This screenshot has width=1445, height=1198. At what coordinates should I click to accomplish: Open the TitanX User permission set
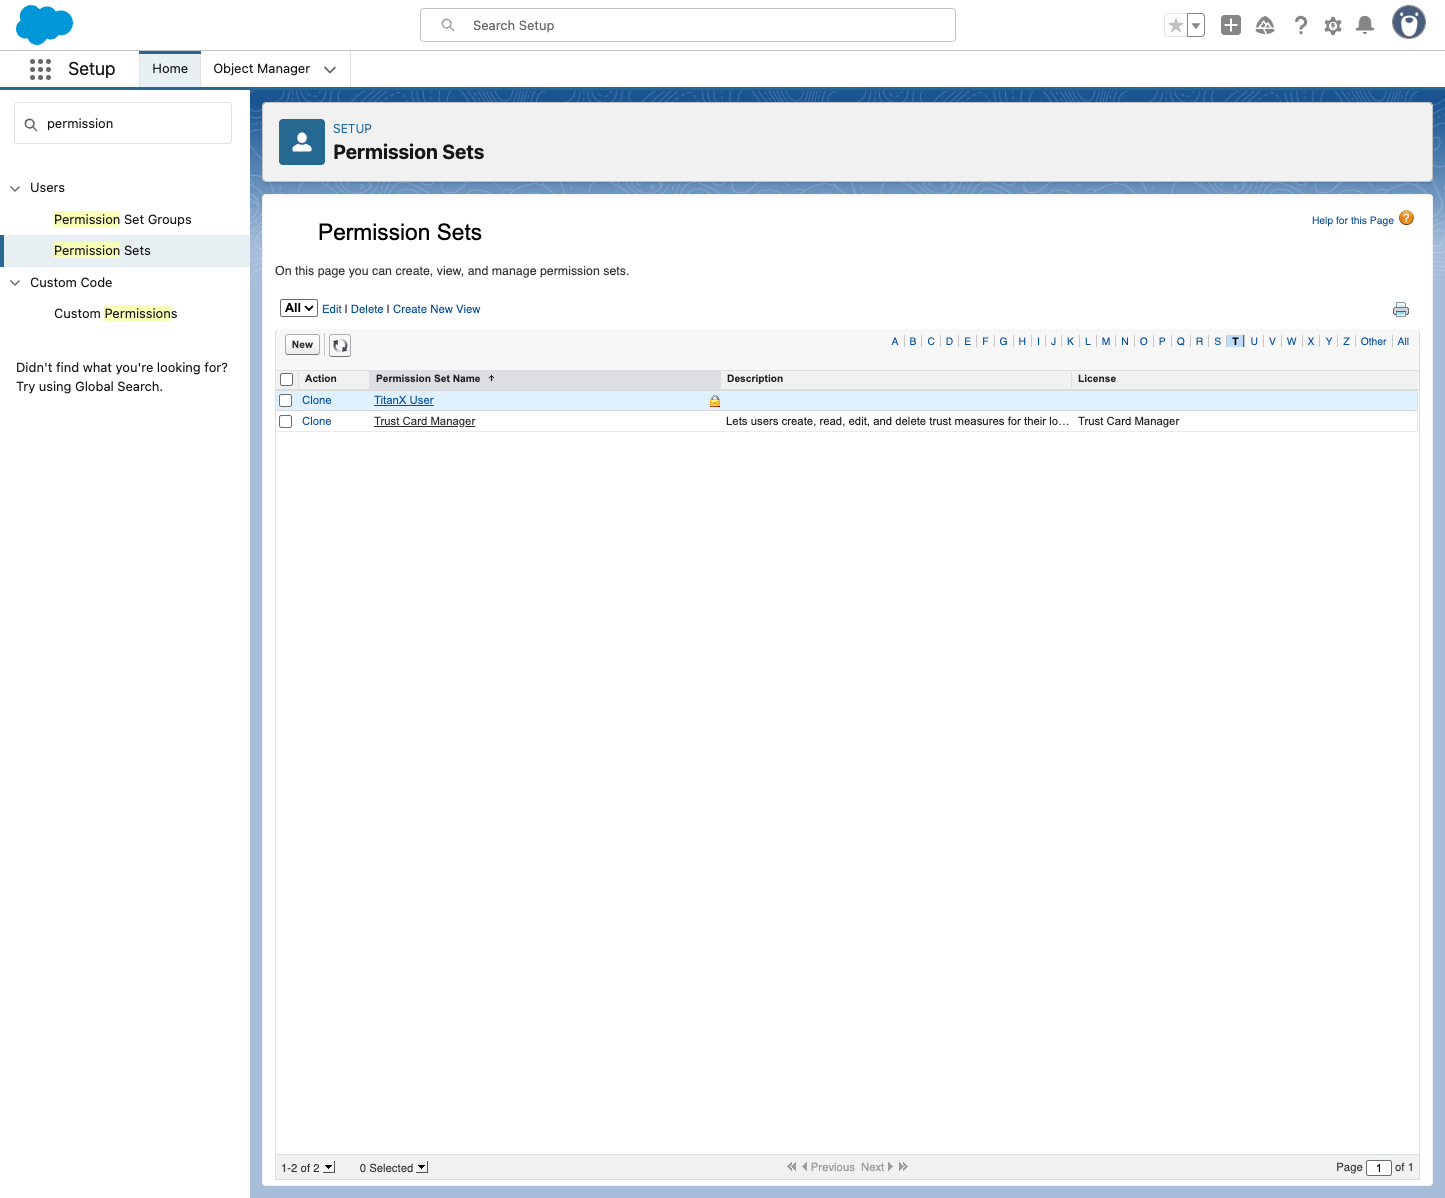click(x=404, y=401)
